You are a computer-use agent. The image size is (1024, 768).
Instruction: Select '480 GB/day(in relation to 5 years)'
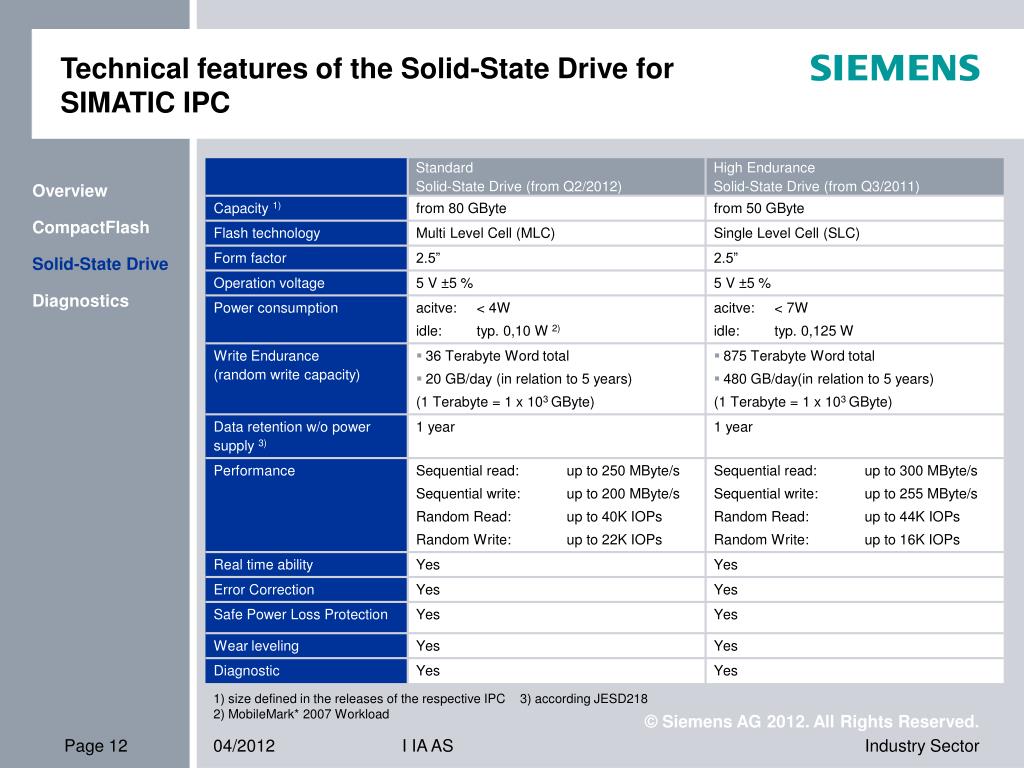pyautogui.click(x=828, y=379)
